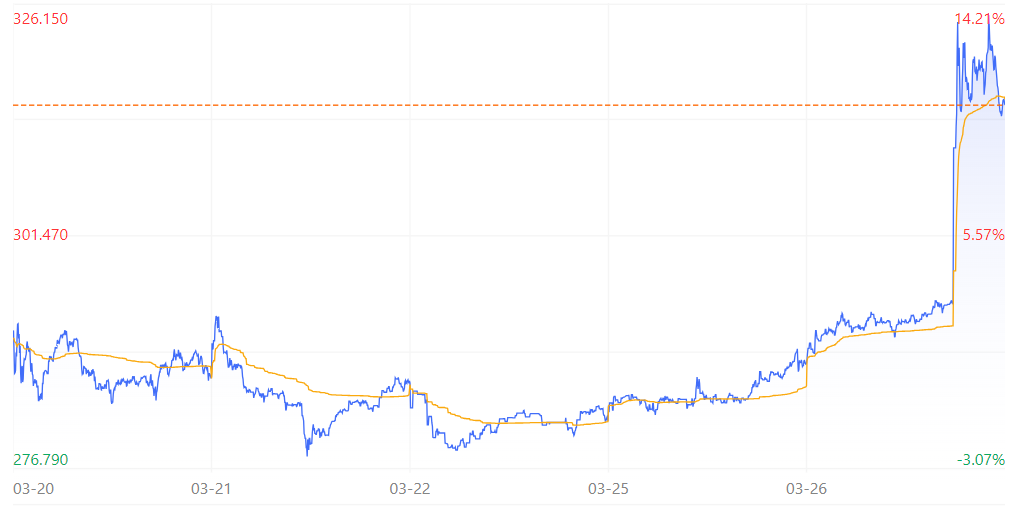Click the 14.21% percentage label
1017x511 pixels.
point(979,19)
